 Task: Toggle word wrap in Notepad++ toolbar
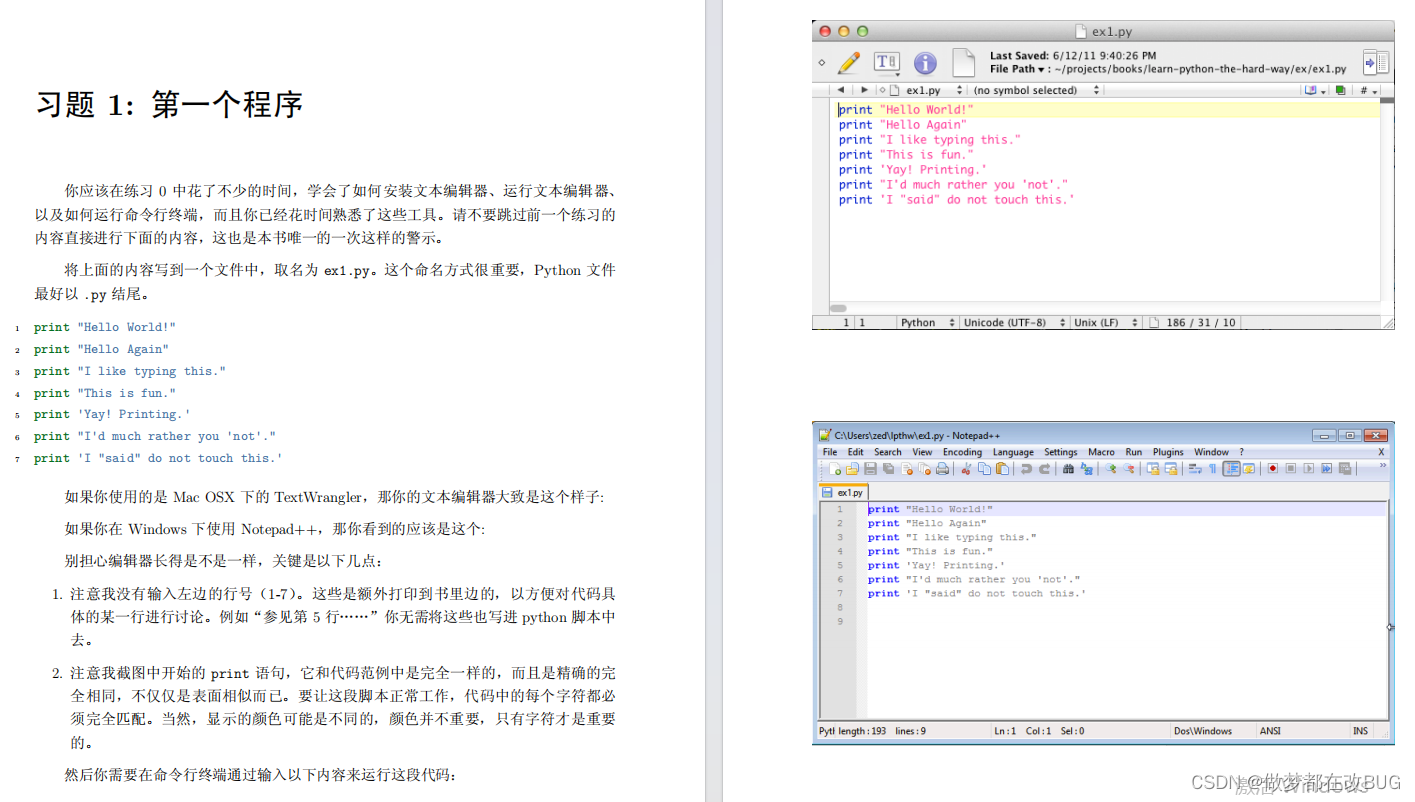[x=1193, y=469]
